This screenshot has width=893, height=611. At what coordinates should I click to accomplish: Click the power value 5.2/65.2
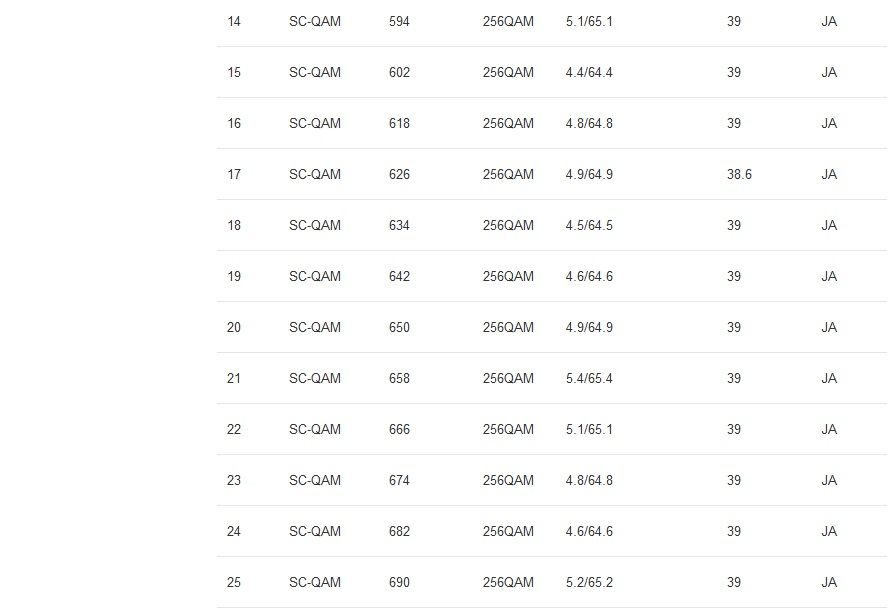pyautogui.click(x=589, y=582)
